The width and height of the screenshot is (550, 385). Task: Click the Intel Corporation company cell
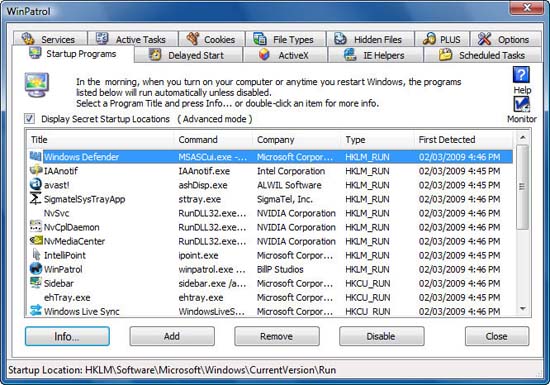tap(291, 171)
